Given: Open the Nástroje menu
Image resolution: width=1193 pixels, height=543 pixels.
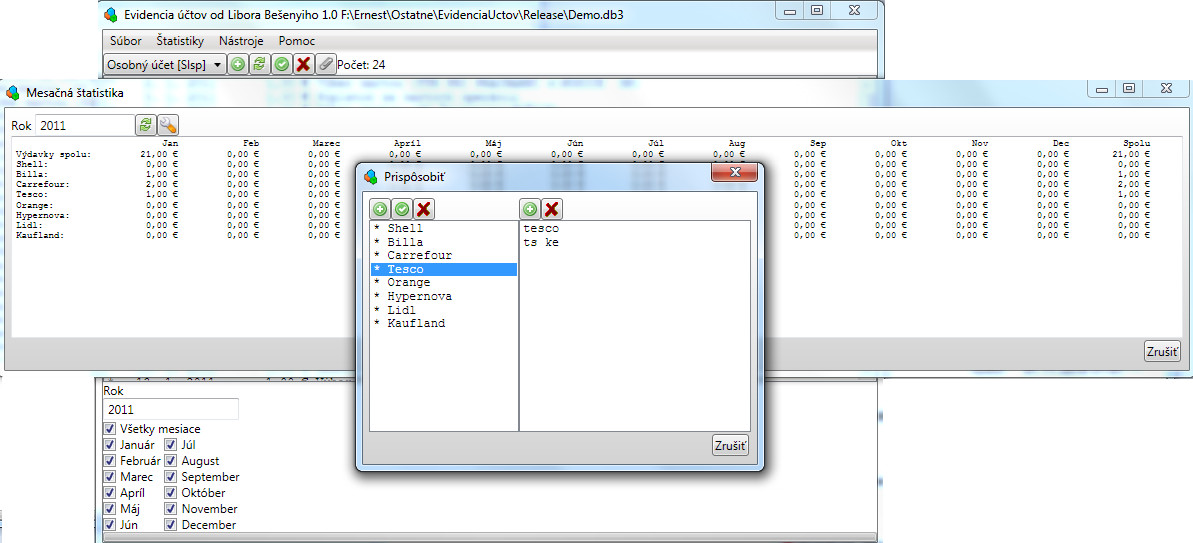Looking at the screenshot, I should (241, 41).
